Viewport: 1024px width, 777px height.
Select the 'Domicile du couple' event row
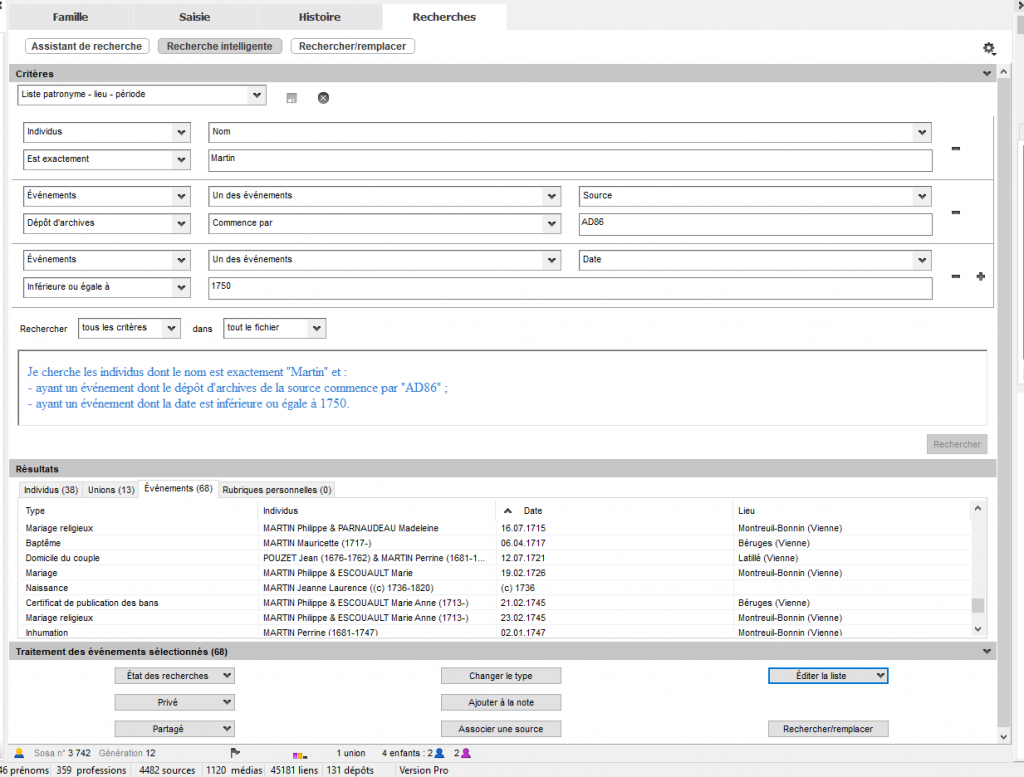[496, 558]
